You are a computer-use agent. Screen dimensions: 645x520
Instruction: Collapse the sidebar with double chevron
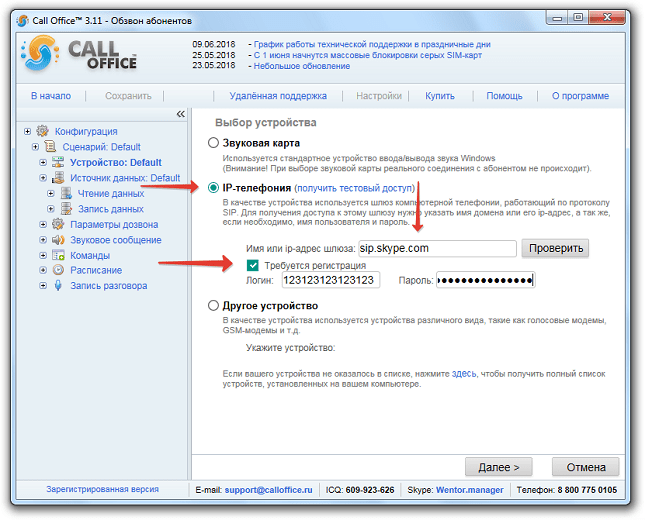[181, 114]
